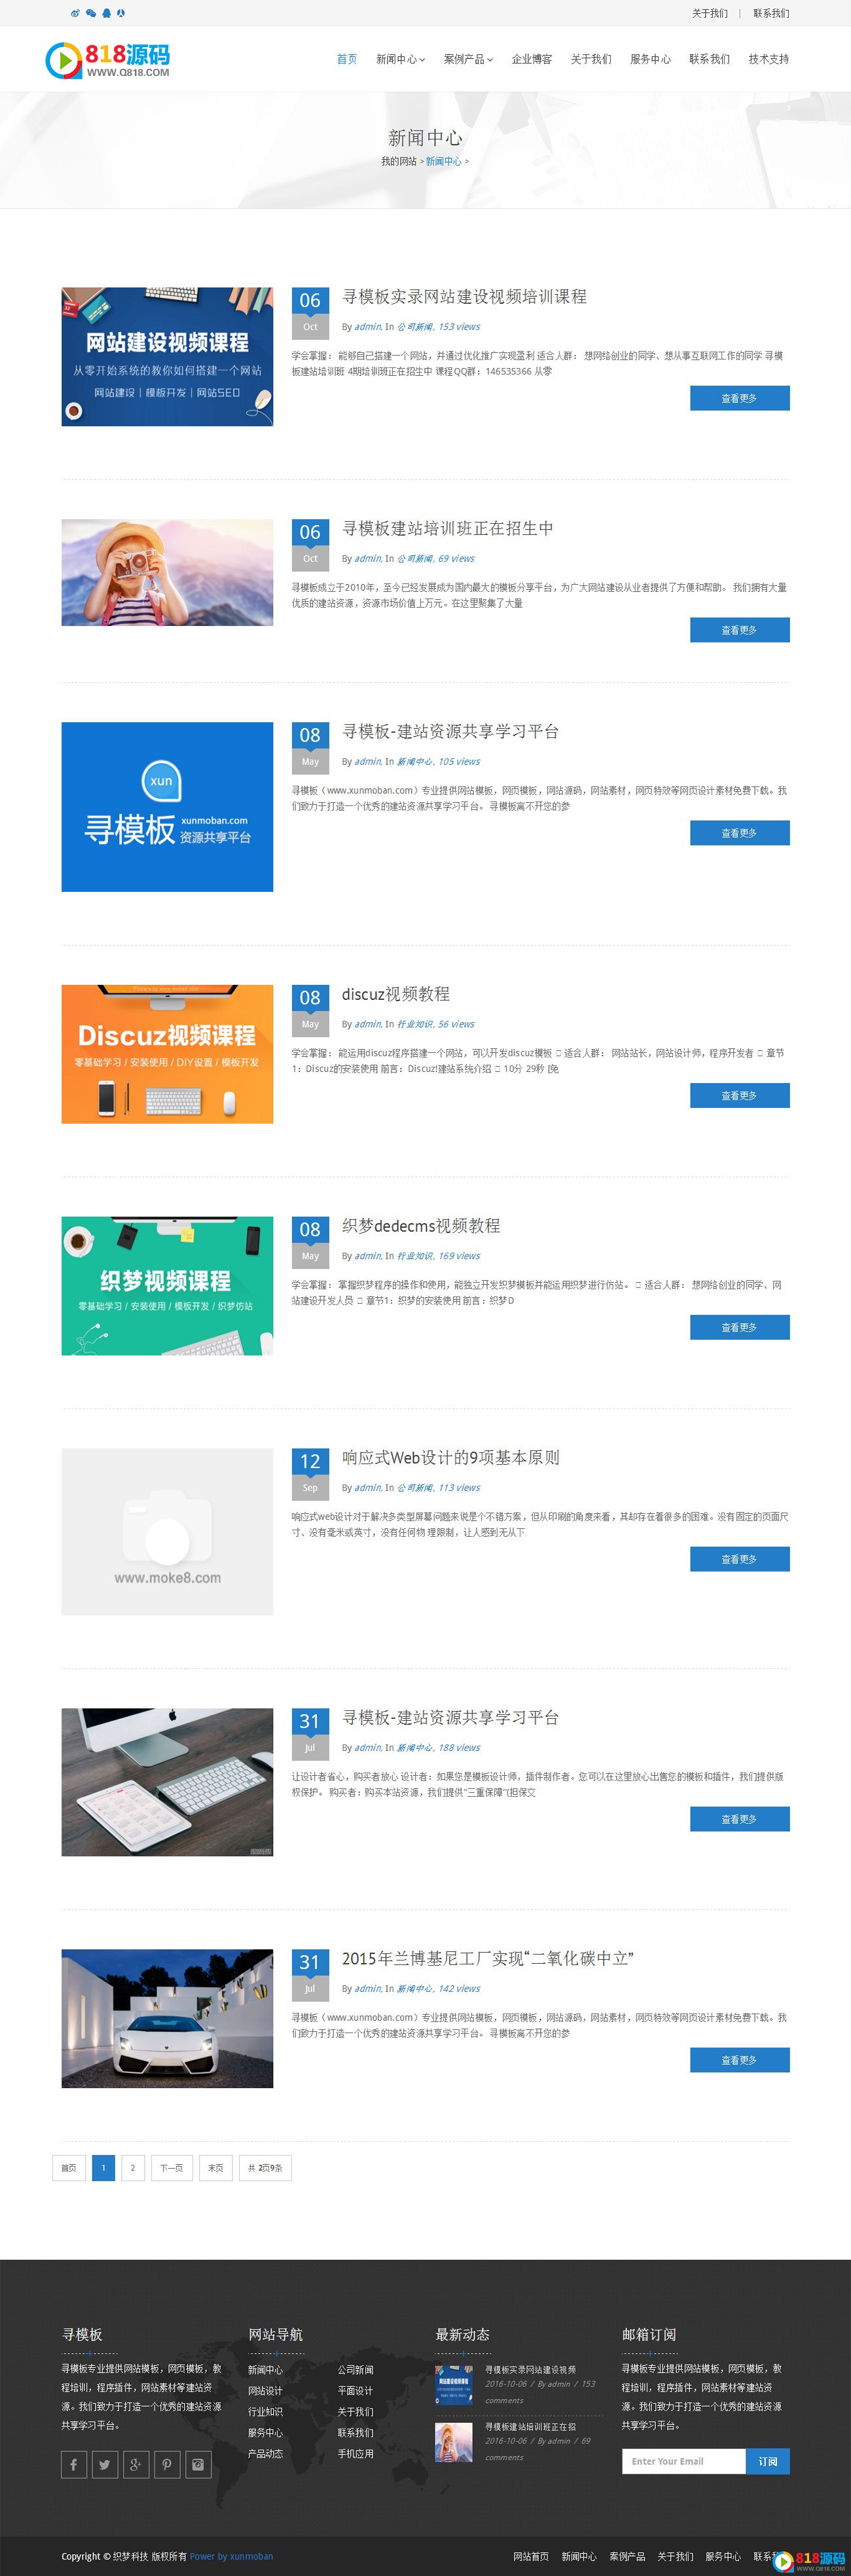Open the Pinterest icon in the footer
The width and height of the screenshot is (851, 2576).
click(x=167, y=2464)
